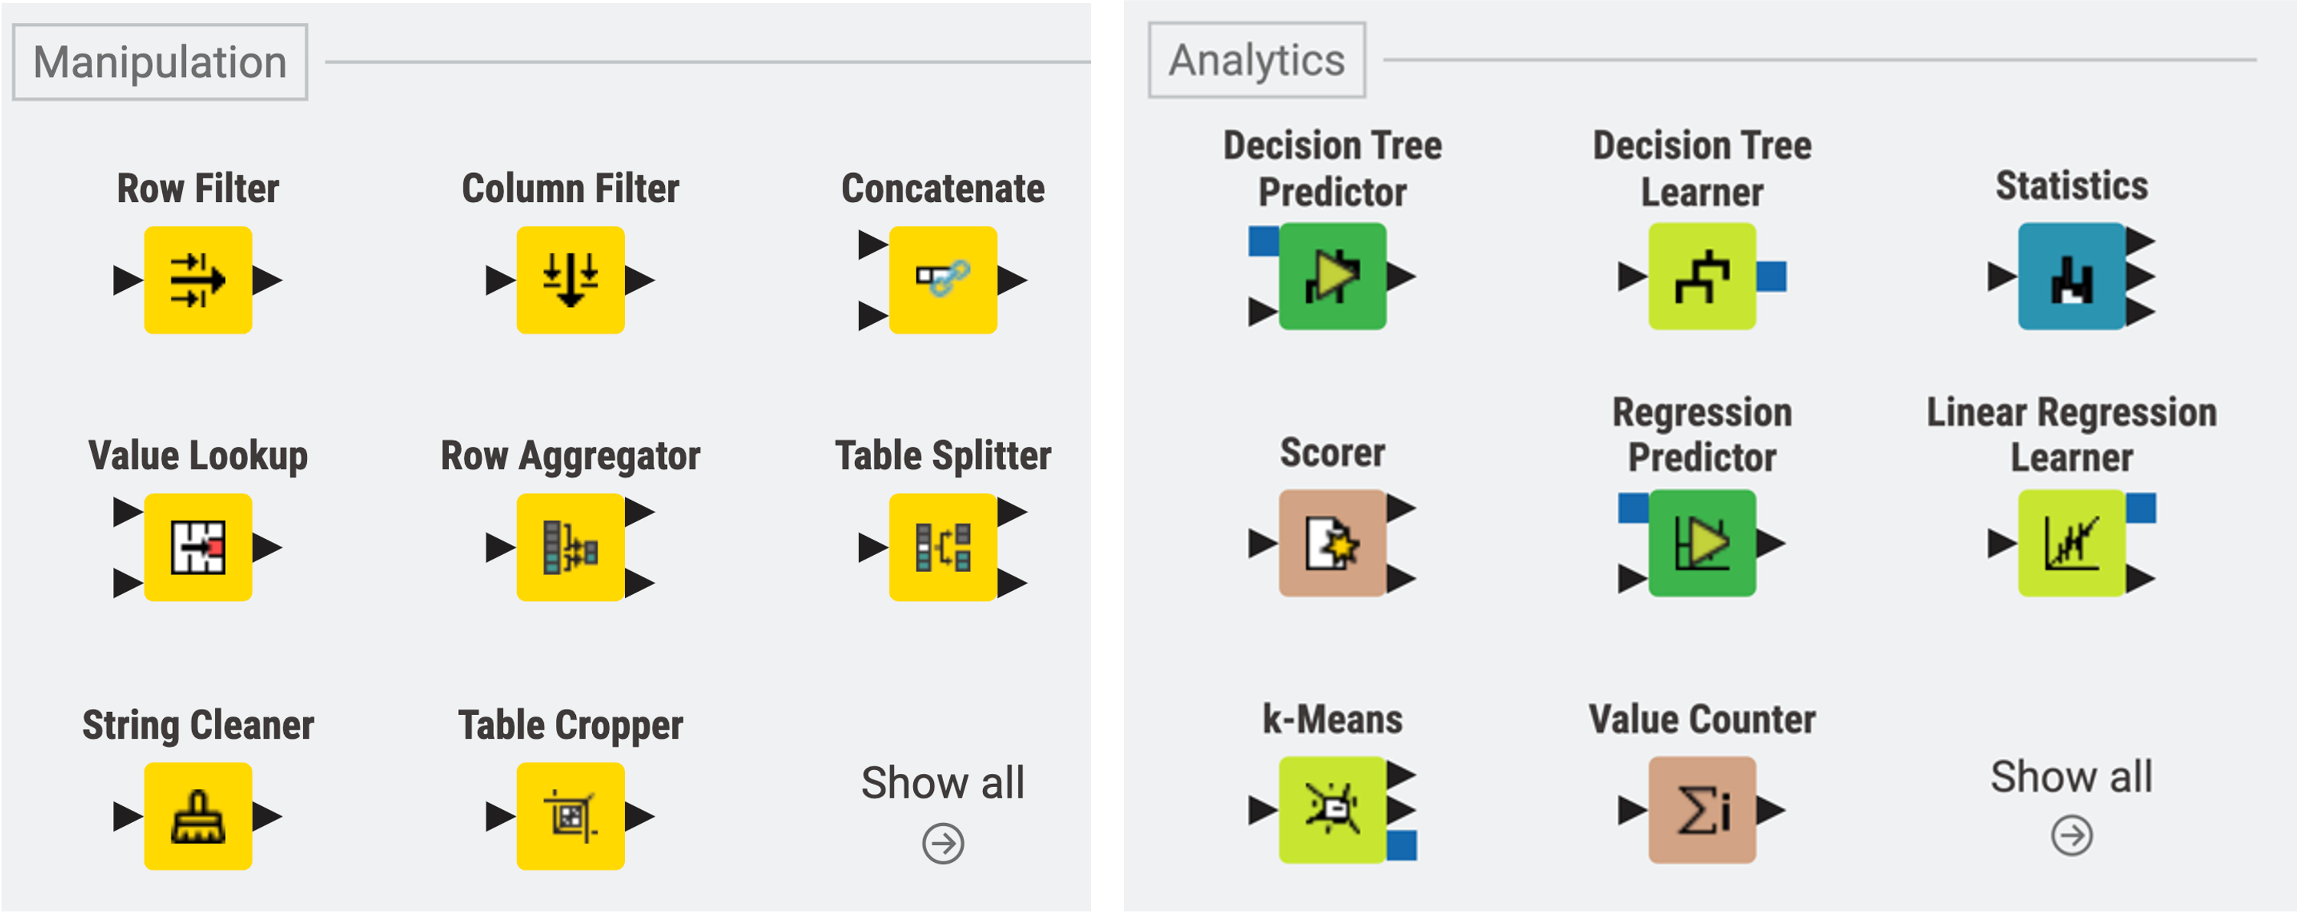Choose the Table Splitter node icon

(x=943, y=547)
